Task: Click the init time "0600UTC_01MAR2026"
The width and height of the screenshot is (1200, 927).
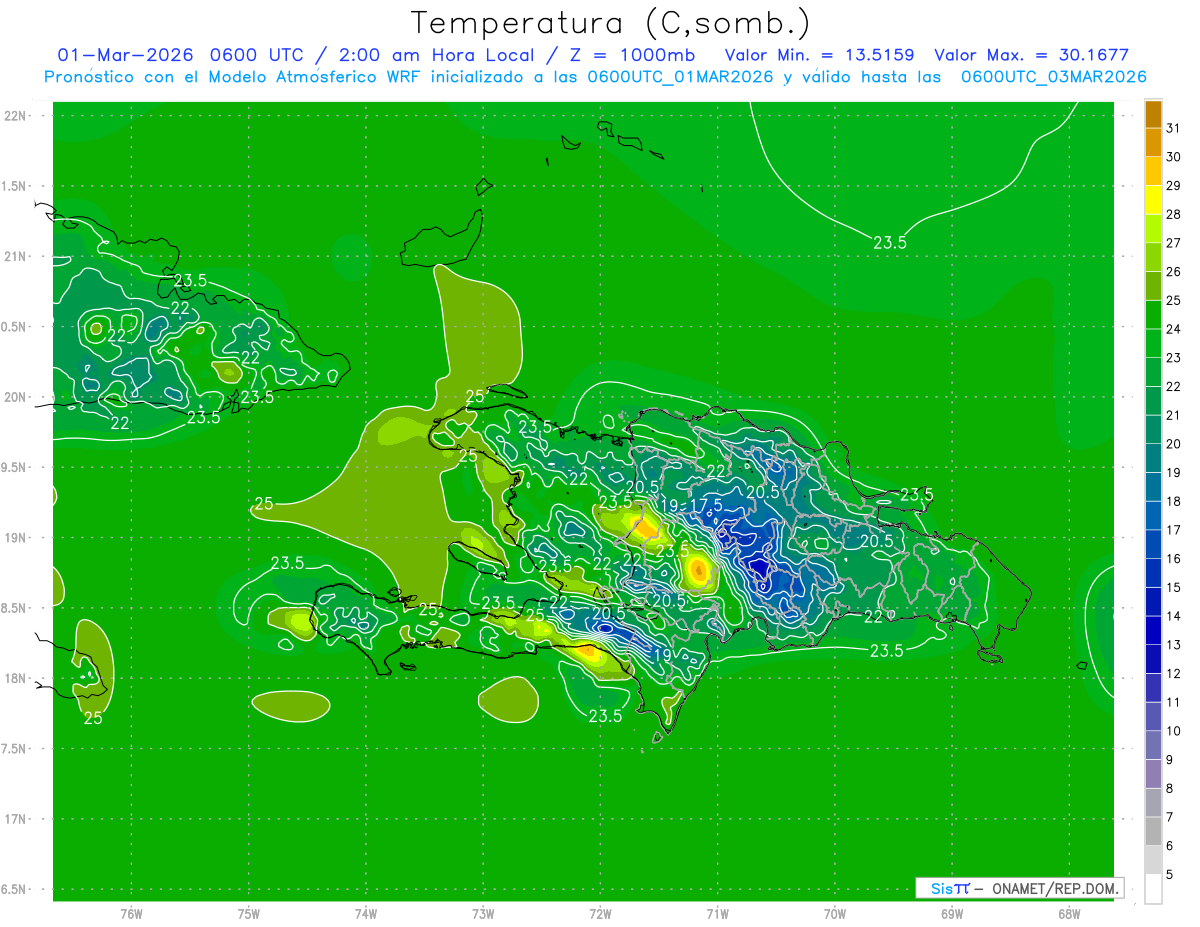Action: pos(679,77)
